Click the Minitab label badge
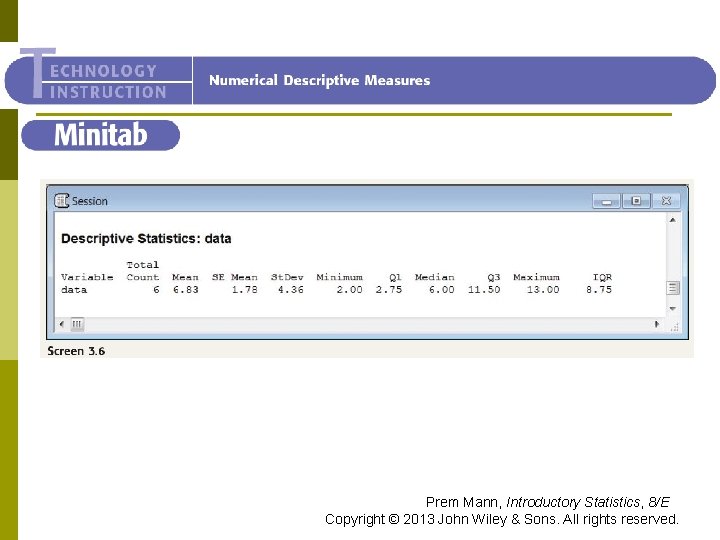This screenshot has height=540, width=720. (x=101, y=135)
